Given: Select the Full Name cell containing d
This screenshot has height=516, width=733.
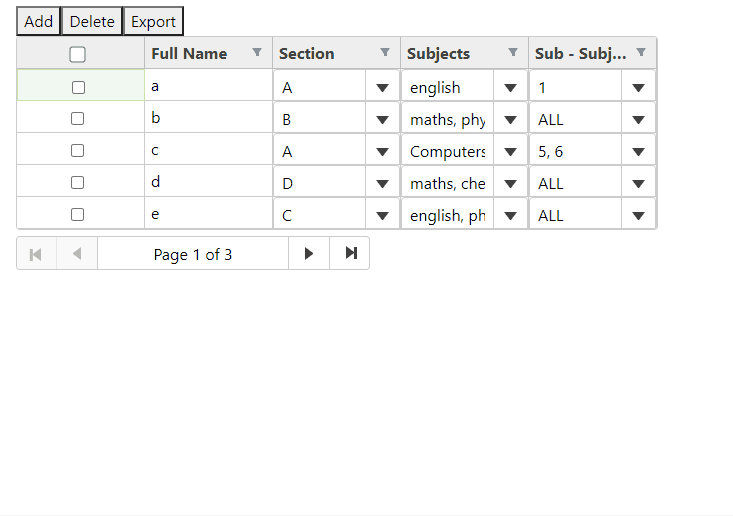Looking at the screenshot, I should pos(208,181).
